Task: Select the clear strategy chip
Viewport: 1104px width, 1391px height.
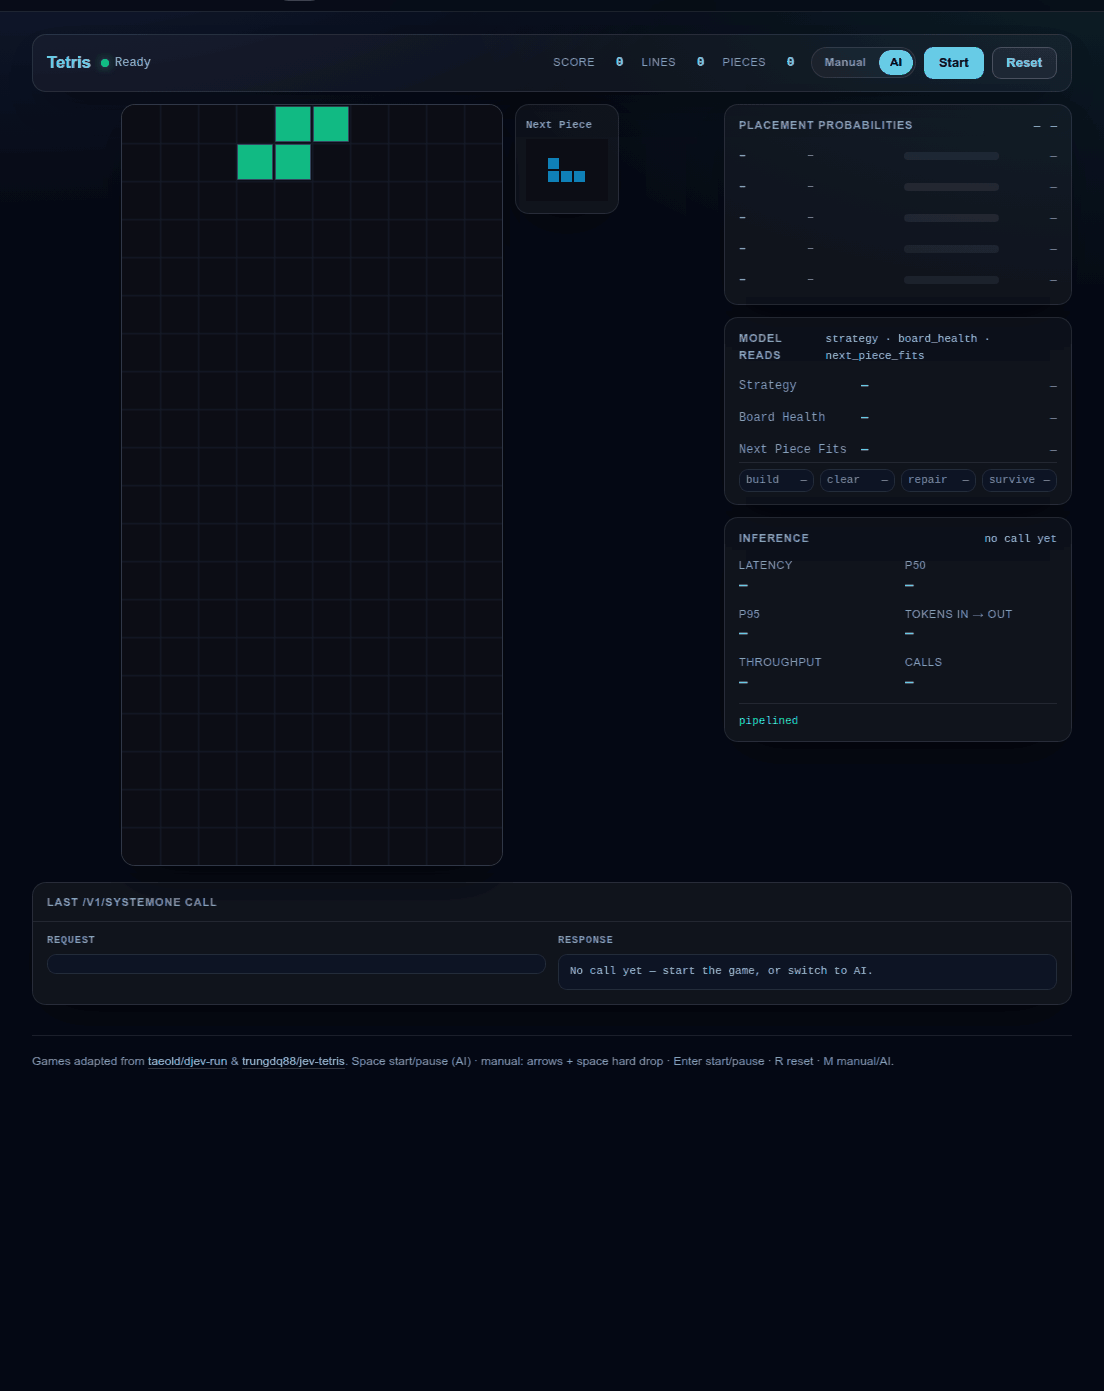Action: click(857, 480)
